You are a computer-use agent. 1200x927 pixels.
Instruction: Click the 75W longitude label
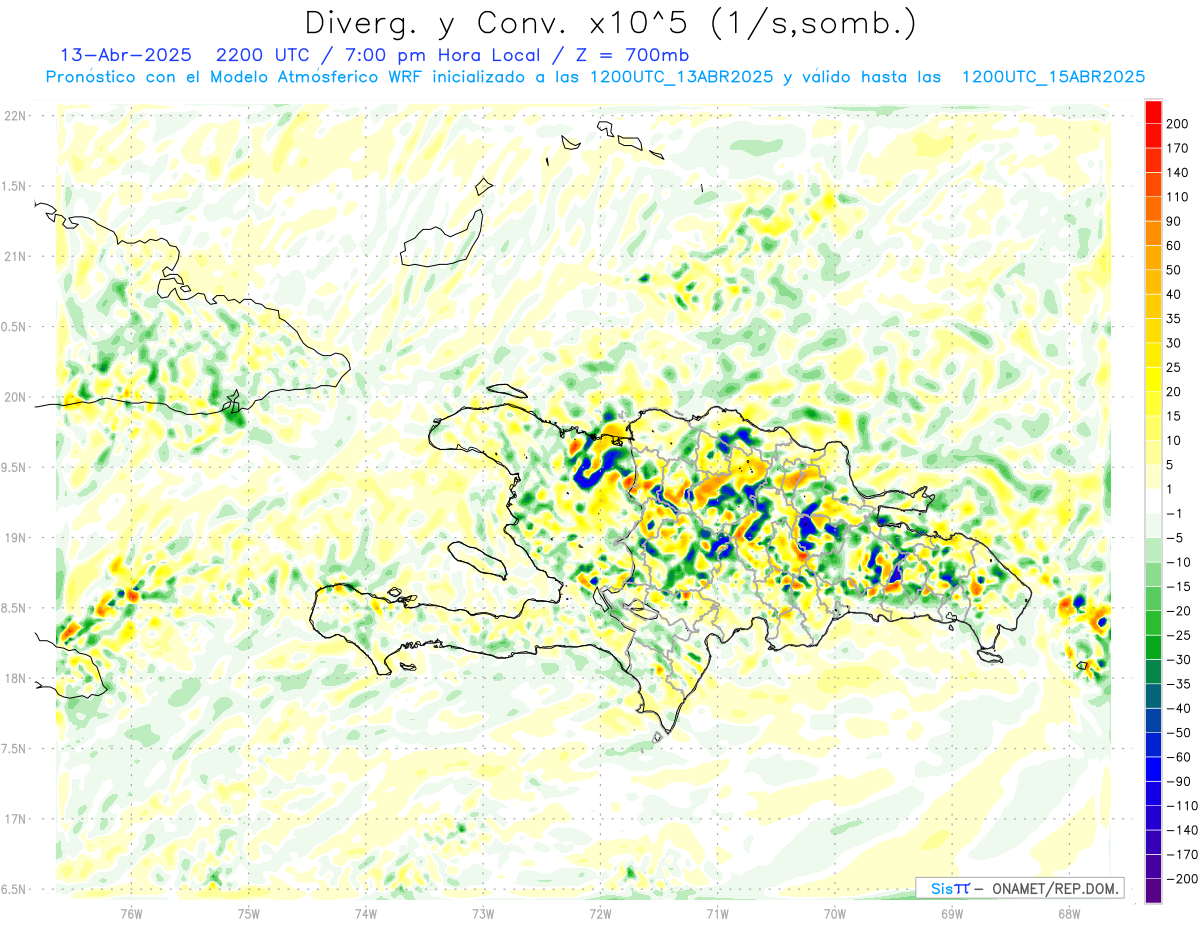pos(249,914)
